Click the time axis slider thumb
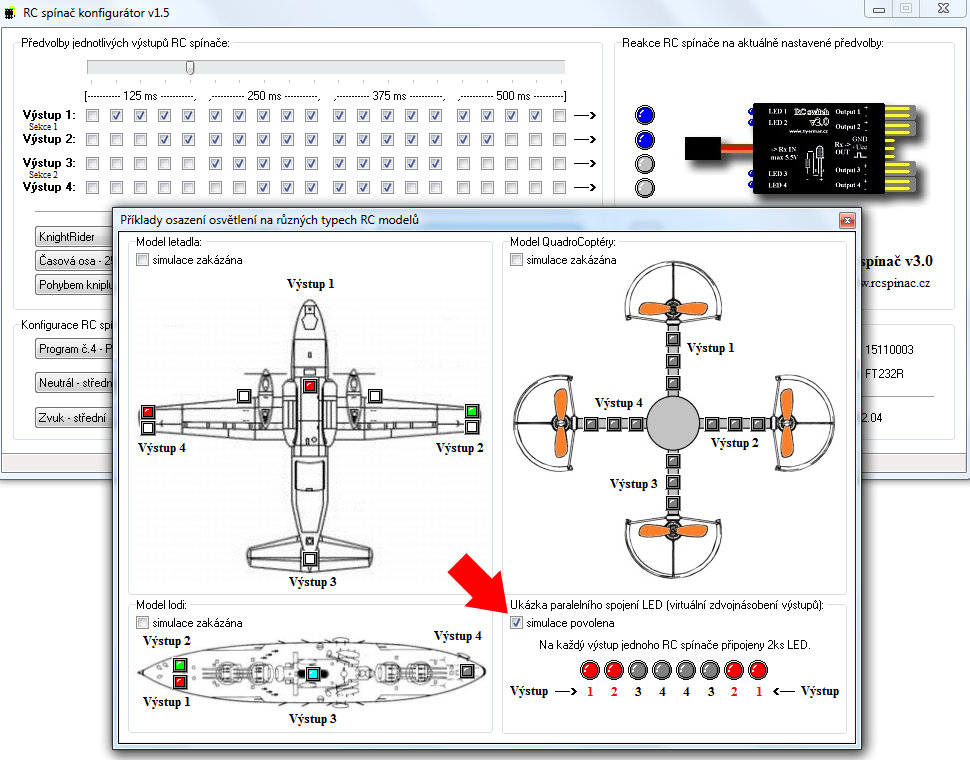The height and width of the screenshot is (760, 970). 191,67
